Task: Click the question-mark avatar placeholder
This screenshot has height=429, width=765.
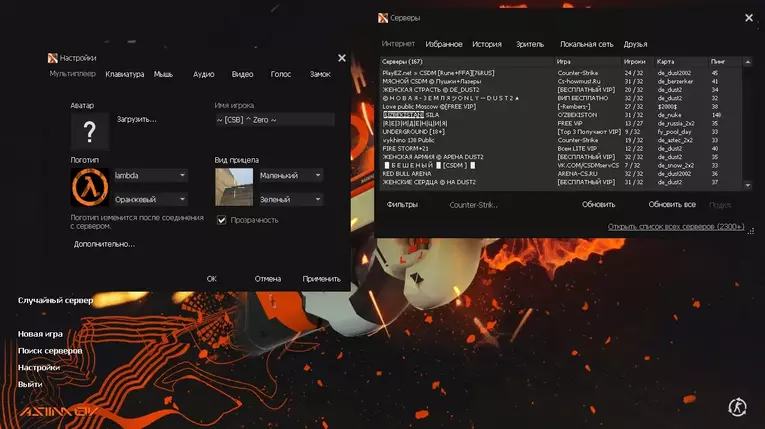Action: pyautogui.click(x=90, y=131)
